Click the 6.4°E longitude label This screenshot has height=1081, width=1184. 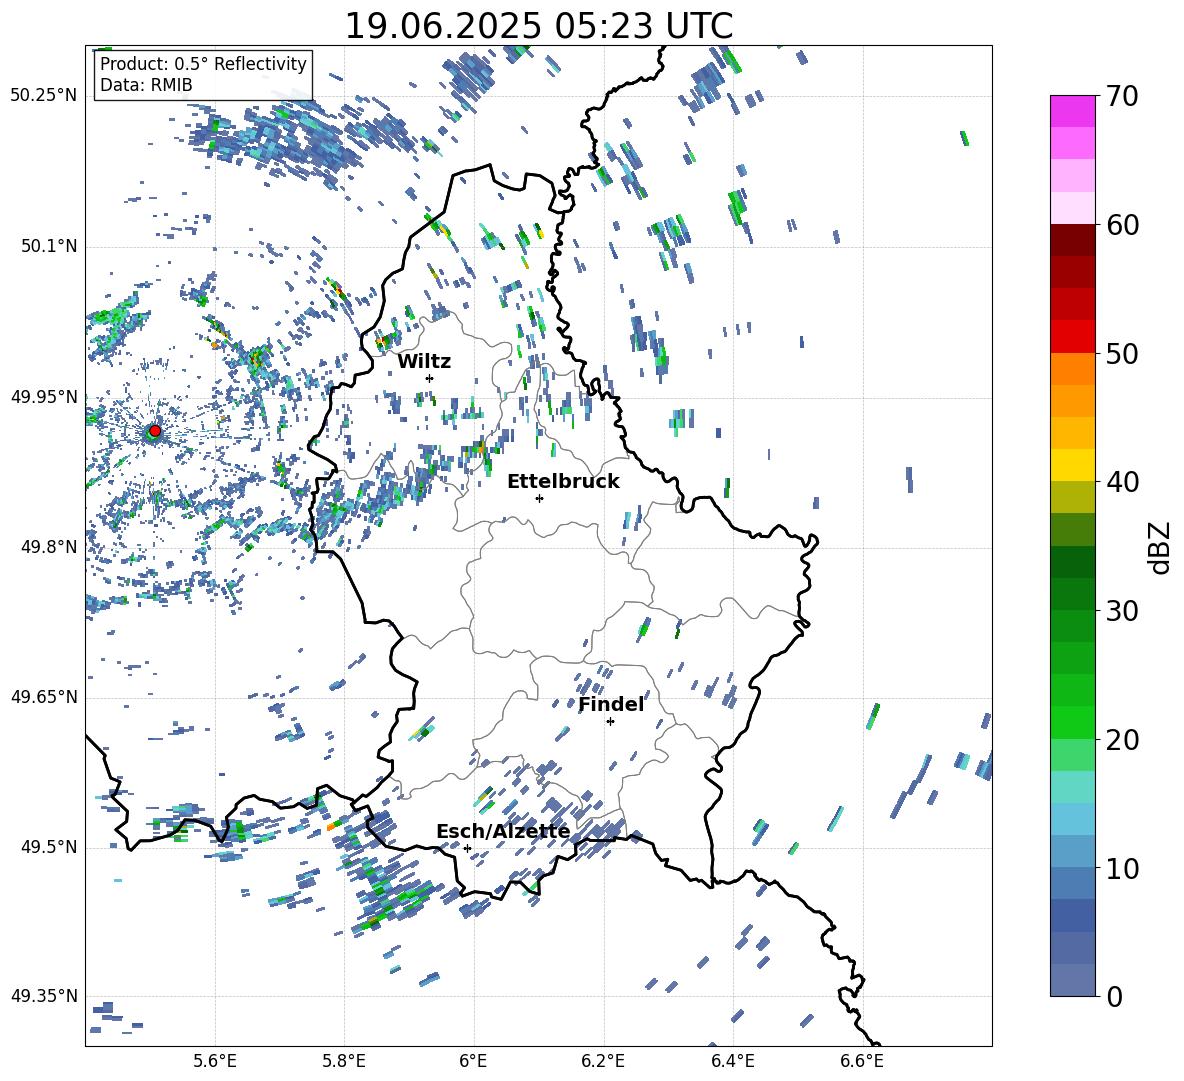click(x=732, y=1061)
